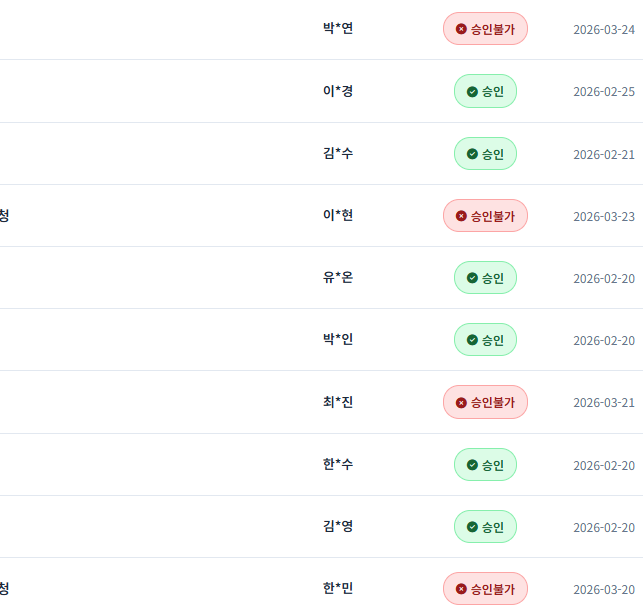643x606 pixels.
Task: Click the 승인불가 badge for 한*민
Action: (485, 589)
